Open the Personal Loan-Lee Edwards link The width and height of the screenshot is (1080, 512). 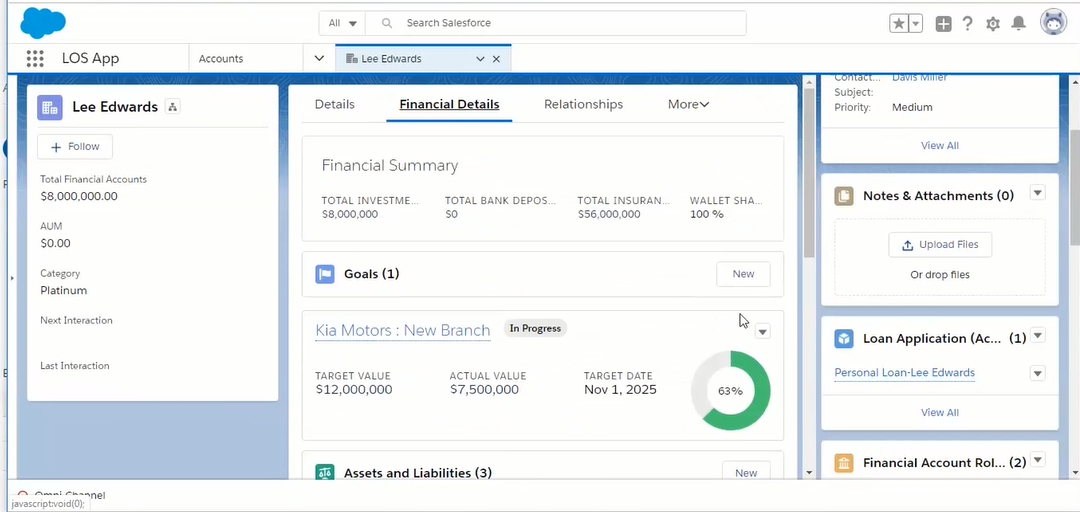[904, 373]
